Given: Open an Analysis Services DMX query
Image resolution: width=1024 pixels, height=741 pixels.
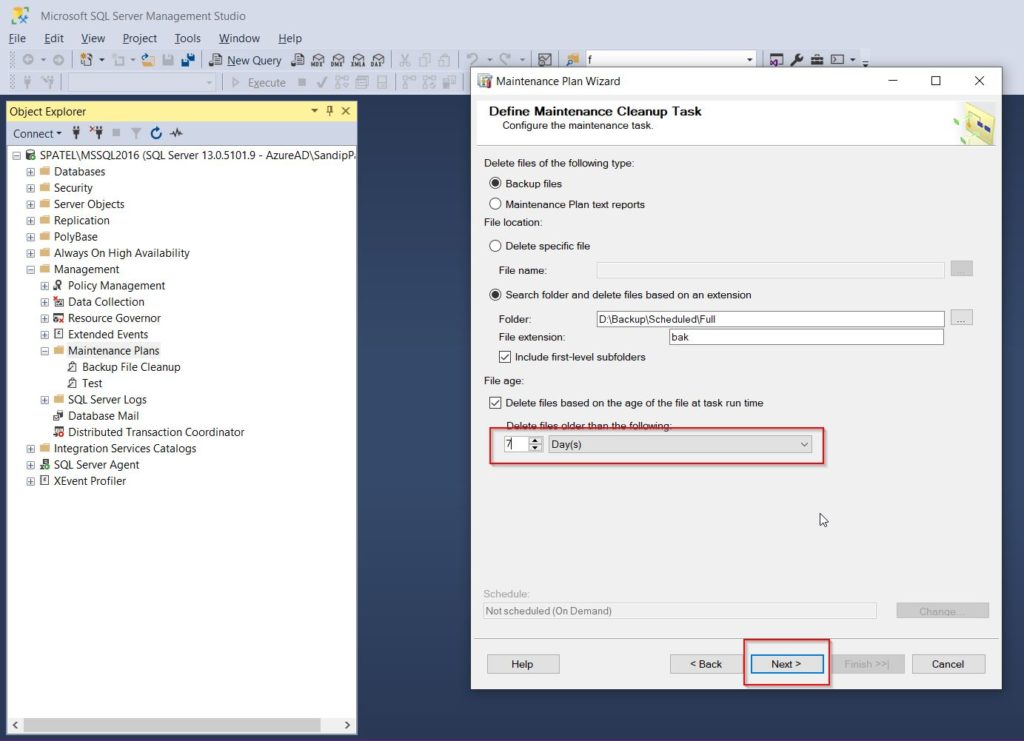Looking at the screenshot, I should pyautogui.click(x=338, y=60).
